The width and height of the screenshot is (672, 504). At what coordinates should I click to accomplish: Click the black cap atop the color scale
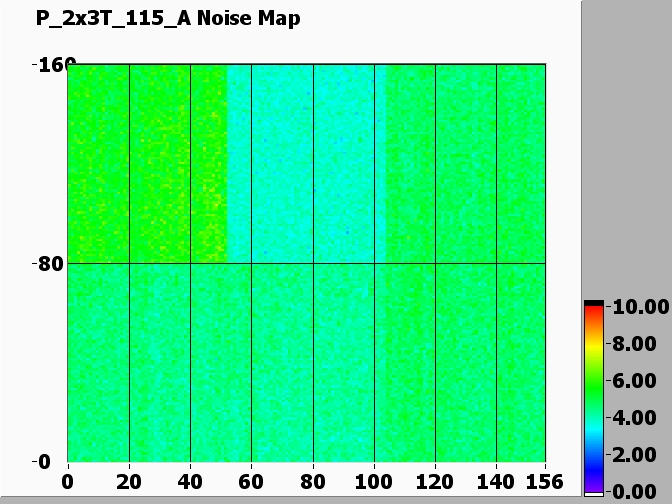click(x=594, y=302)
